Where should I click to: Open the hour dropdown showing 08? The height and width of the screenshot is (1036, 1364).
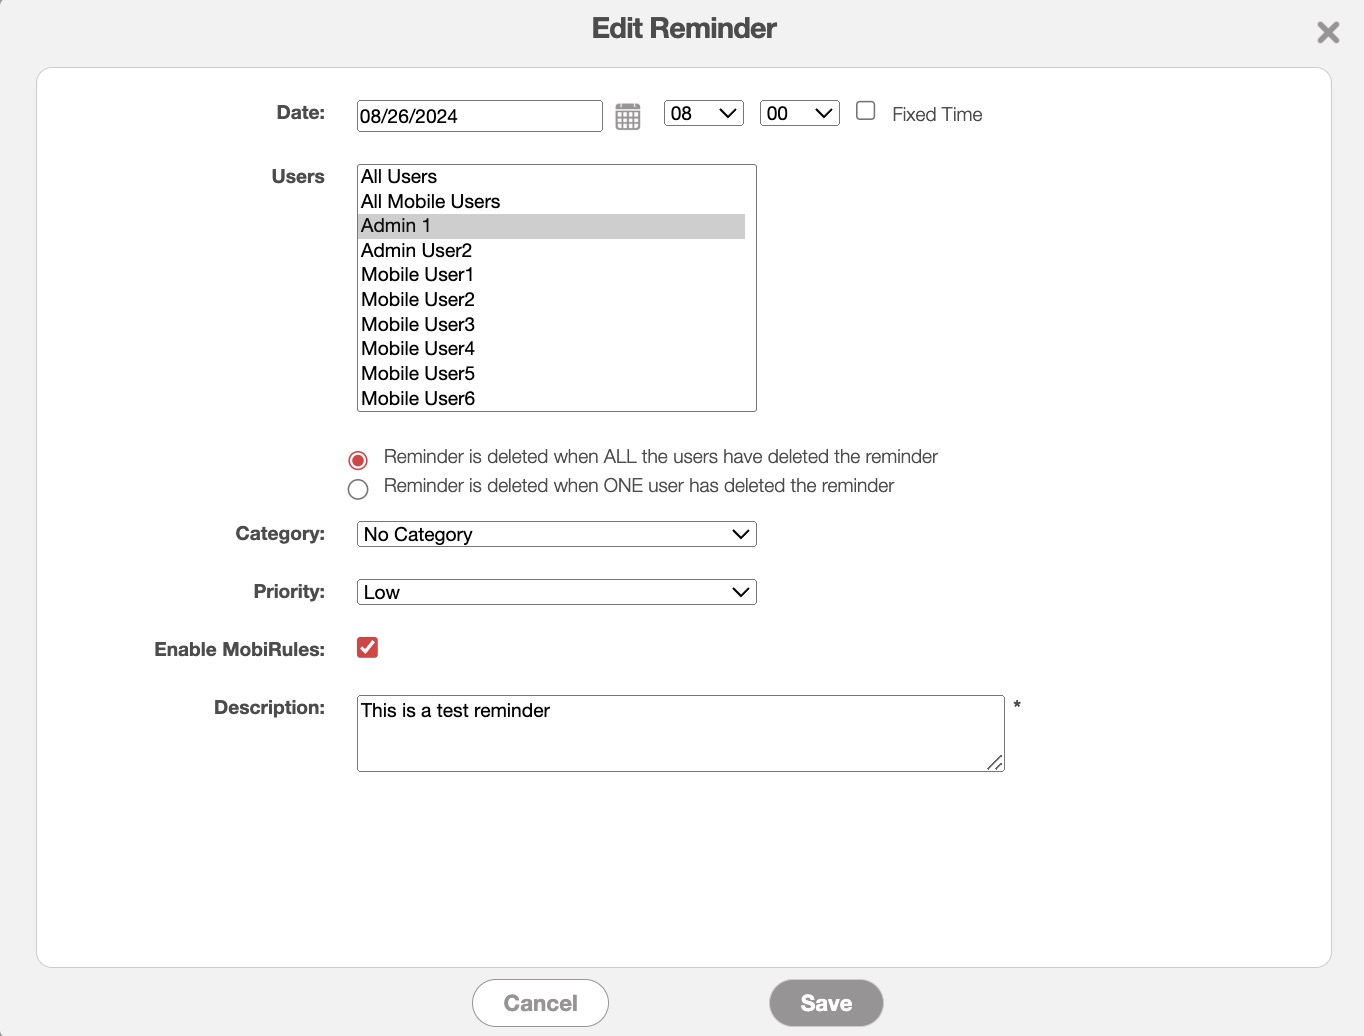pyautogui.click(x=703, y=114)
